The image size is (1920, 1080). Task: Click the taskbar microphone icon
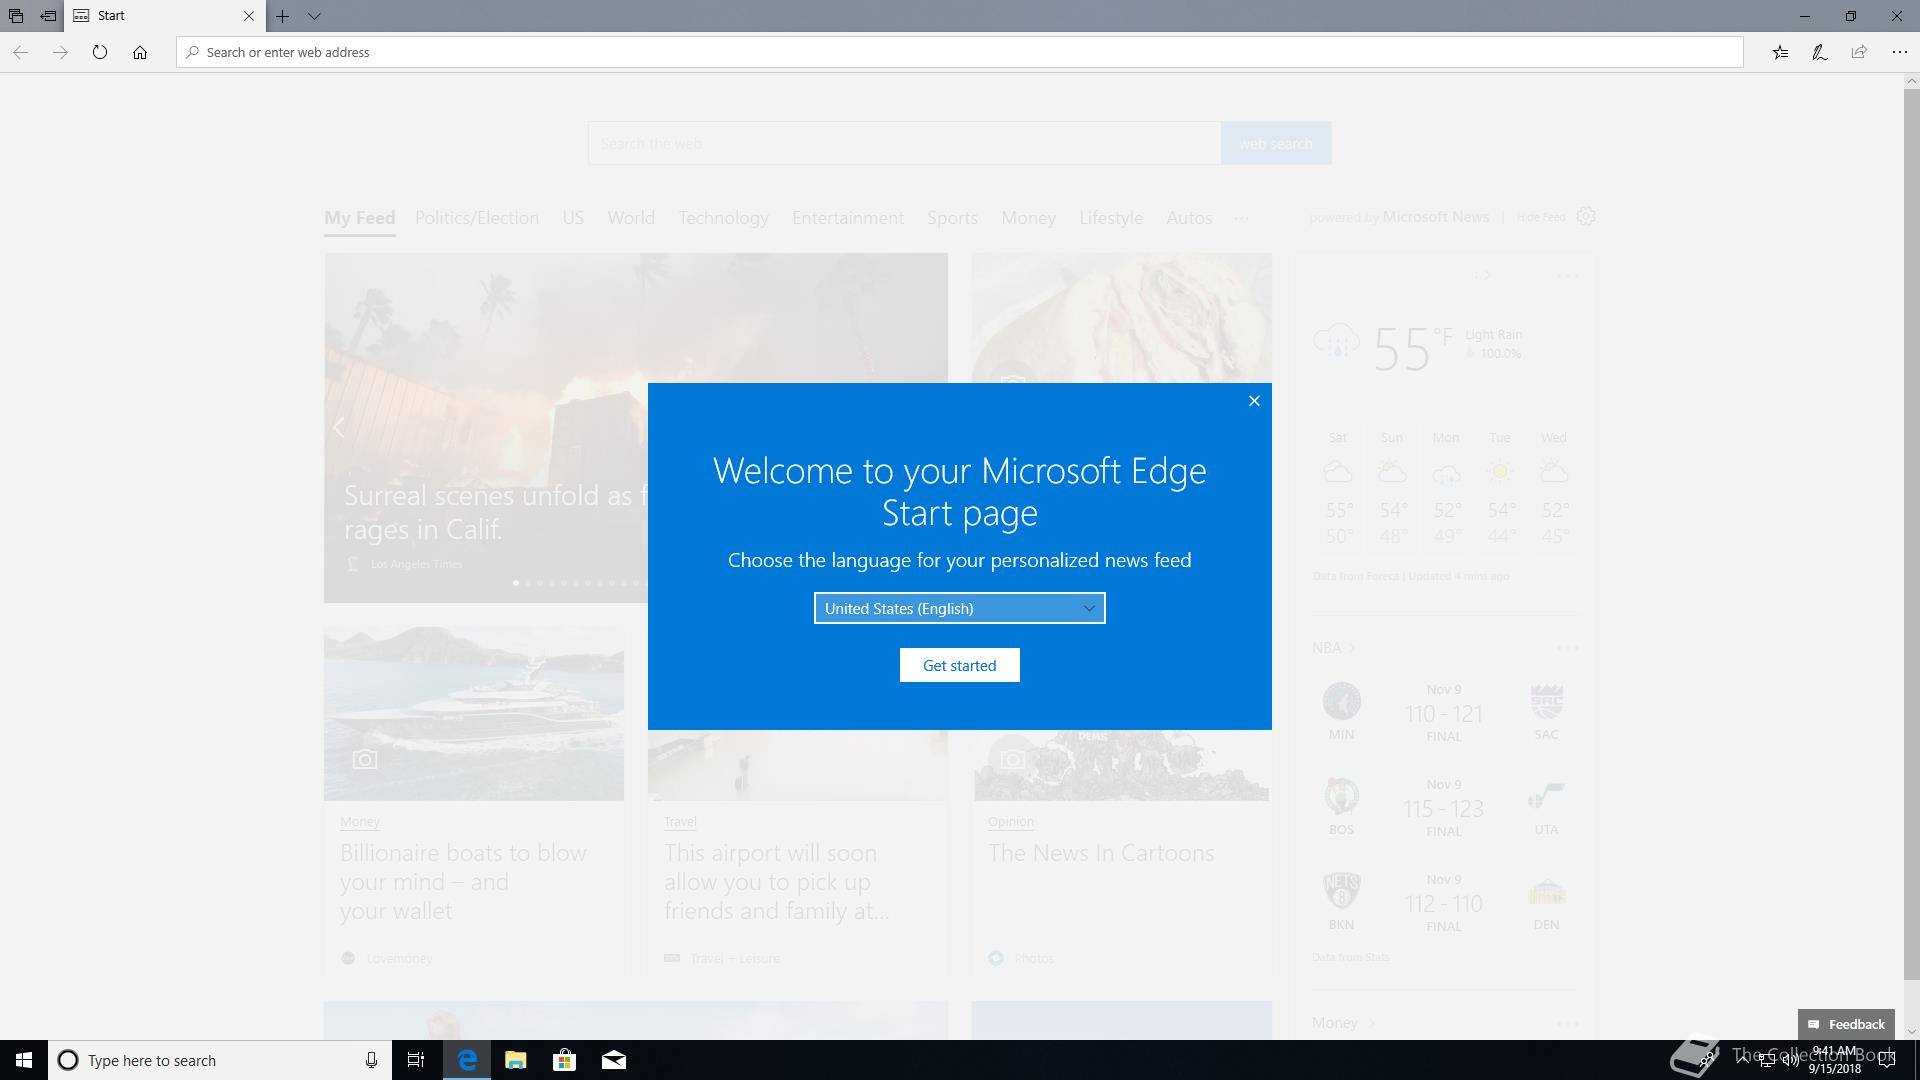point(371,1060)
